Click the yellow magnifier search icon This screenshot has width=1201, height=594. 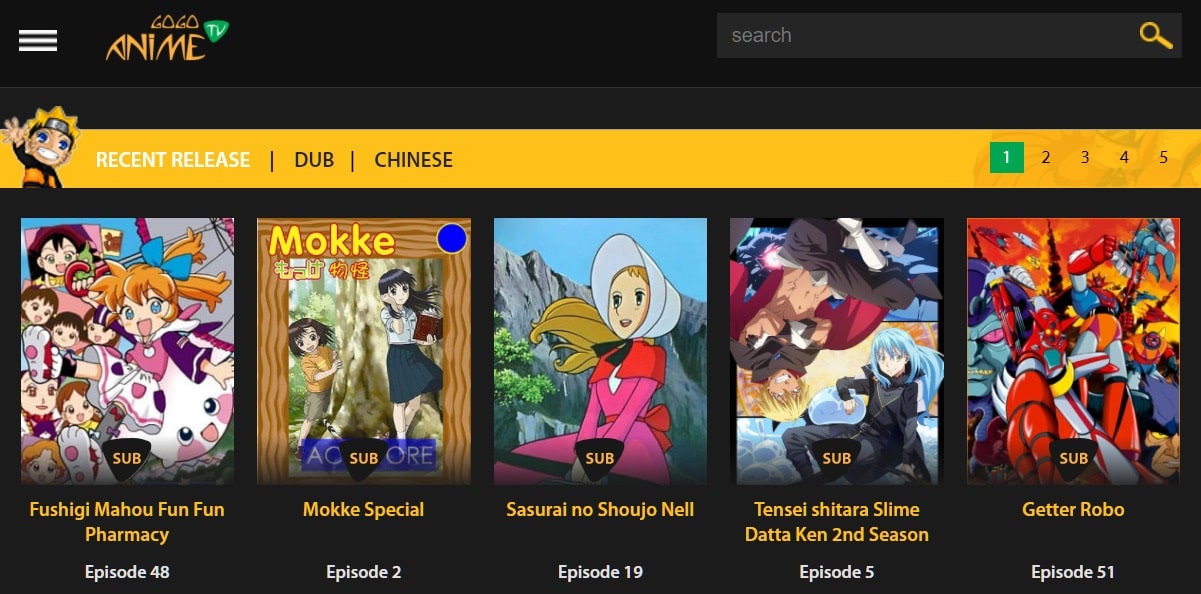pyautogui.click(x=1155, y=35)
